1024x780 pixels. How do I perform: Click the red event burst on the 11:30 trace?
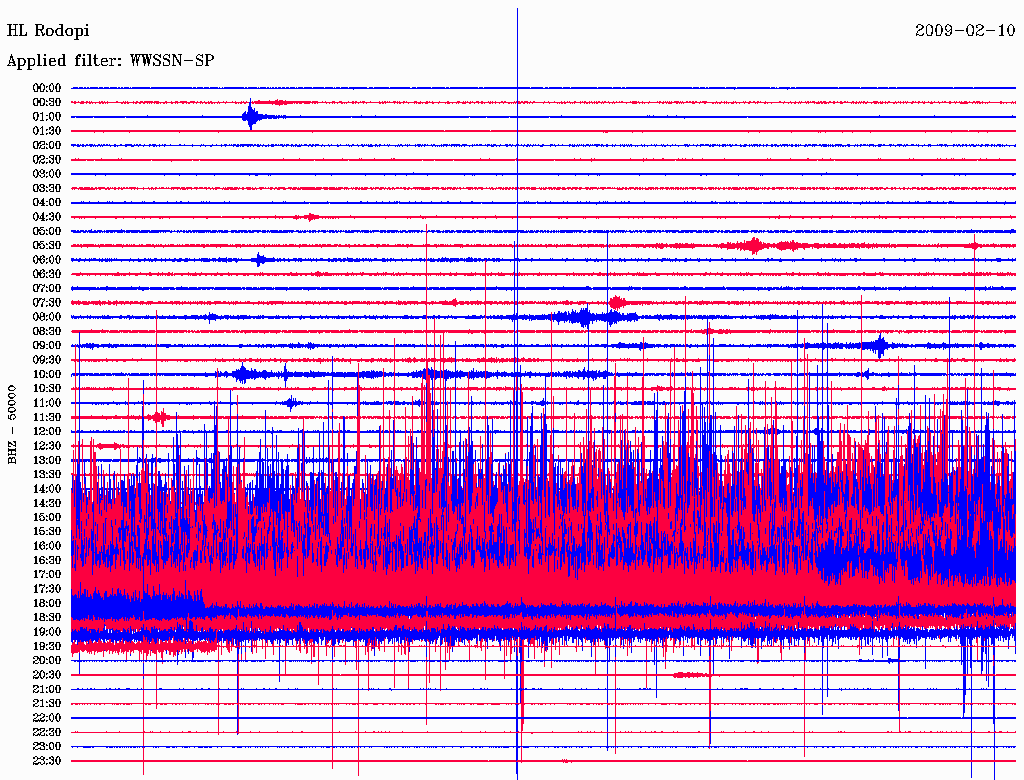tap(160, 417)
